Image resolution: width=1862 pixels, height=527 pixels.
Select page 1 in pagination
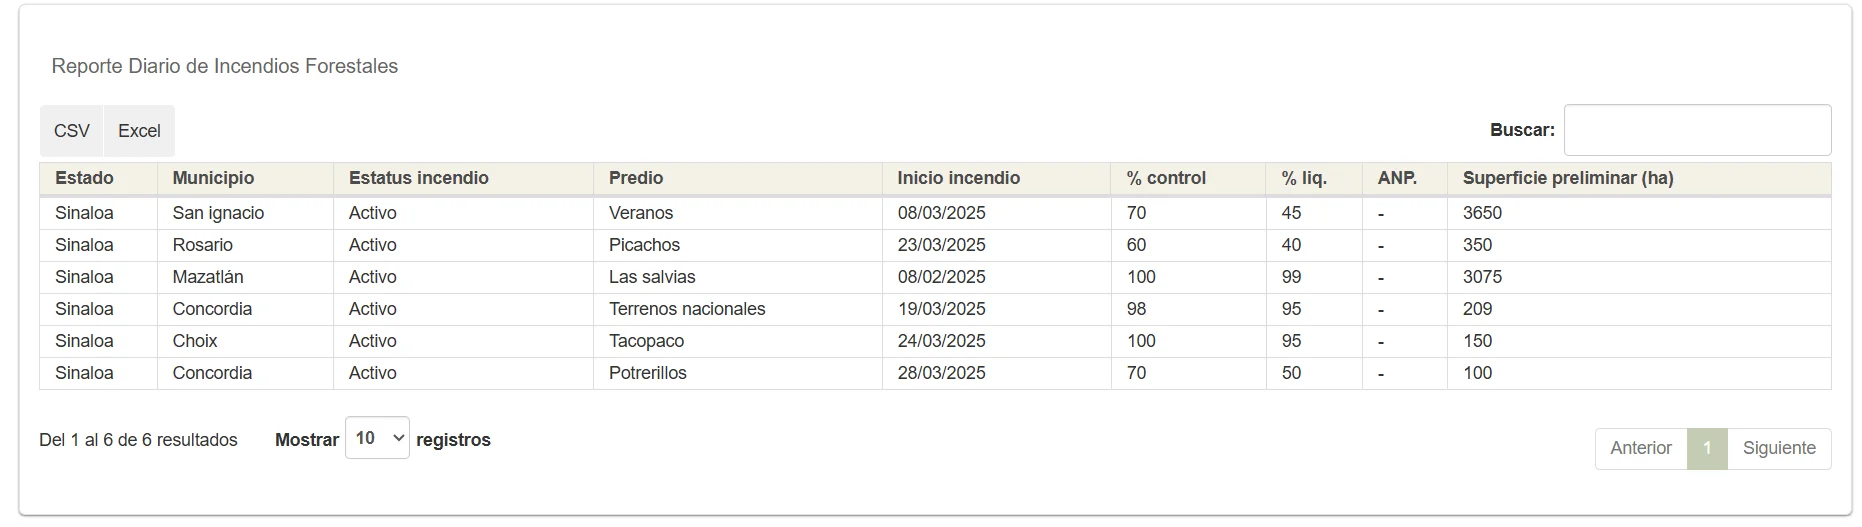click(x=1707, y=448)
